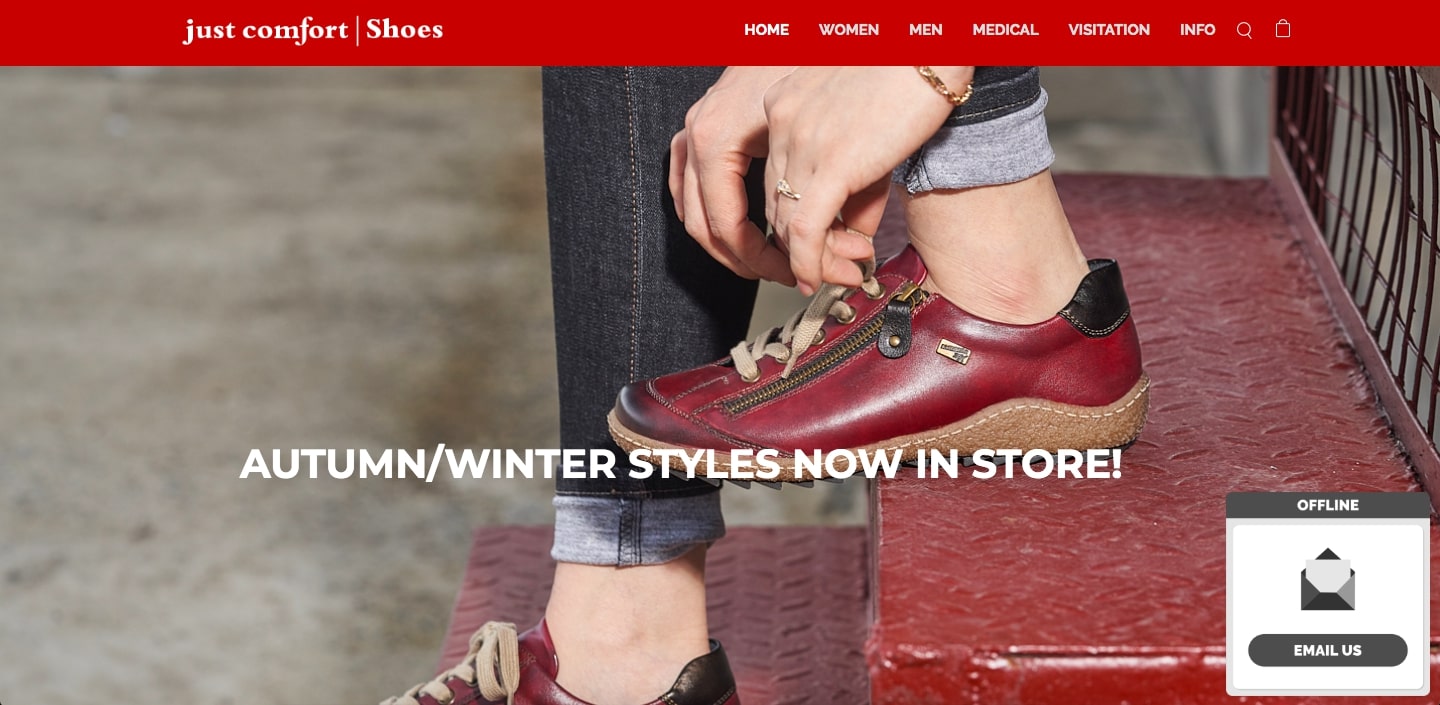Open the VISITATION menu
The height and width of the screenshot is (705, 1440).
coord(1109,30)
